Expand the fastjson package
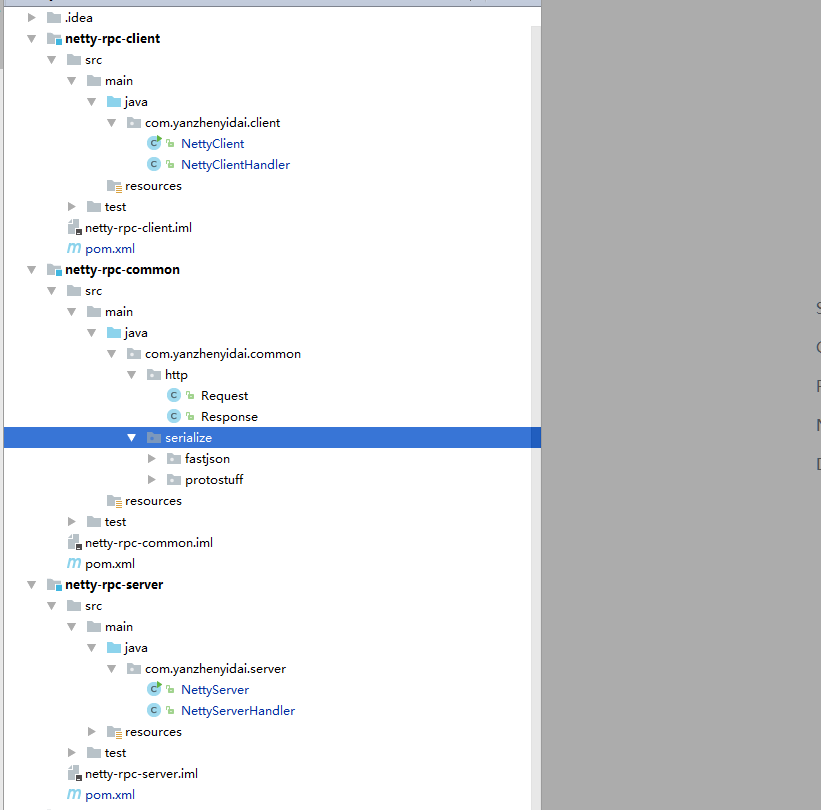 point(151,458)
